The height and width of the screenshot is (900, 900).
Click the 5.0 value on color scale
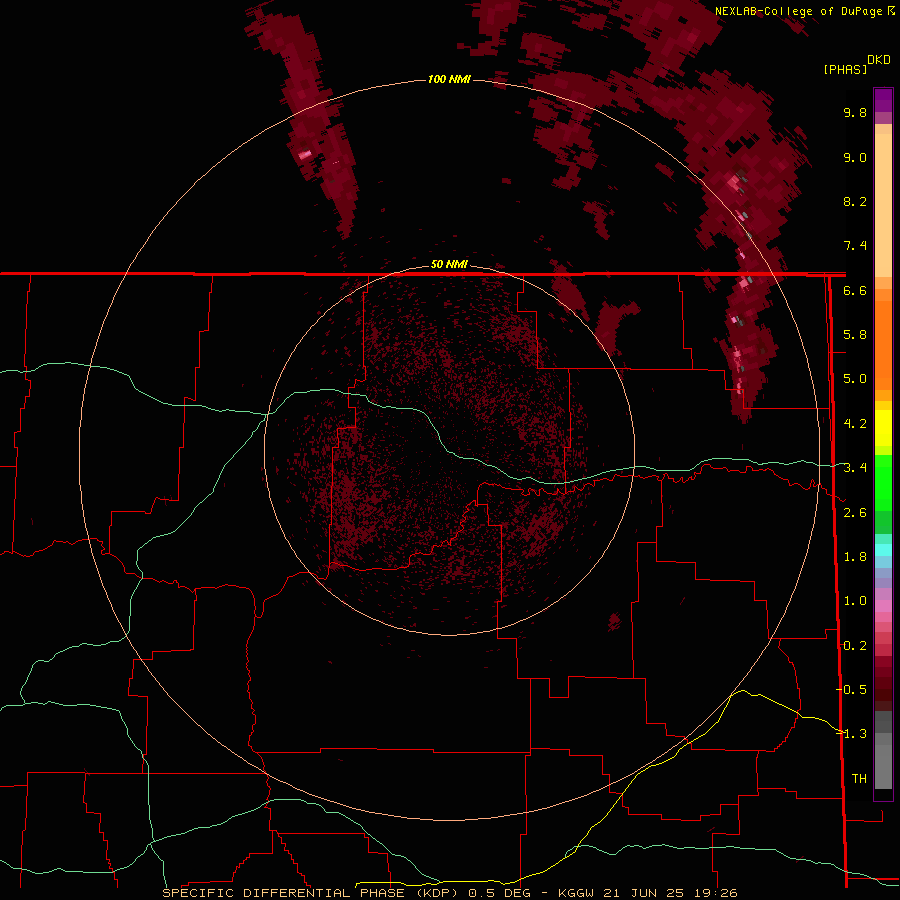855,379
